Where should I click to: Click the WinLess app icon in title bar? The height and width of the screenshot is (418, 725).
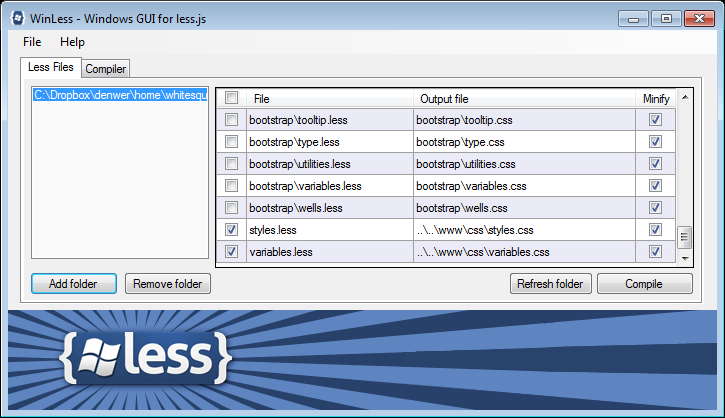tap(18, 18)
